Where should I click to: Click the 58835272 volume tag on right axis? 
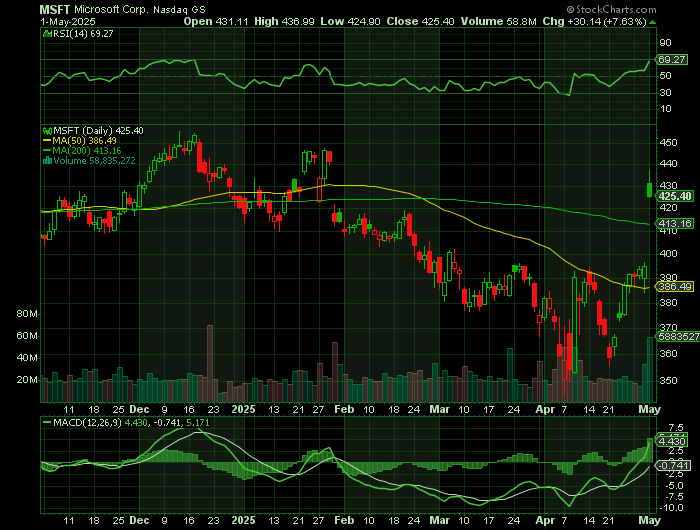click(x=679, y=337)
